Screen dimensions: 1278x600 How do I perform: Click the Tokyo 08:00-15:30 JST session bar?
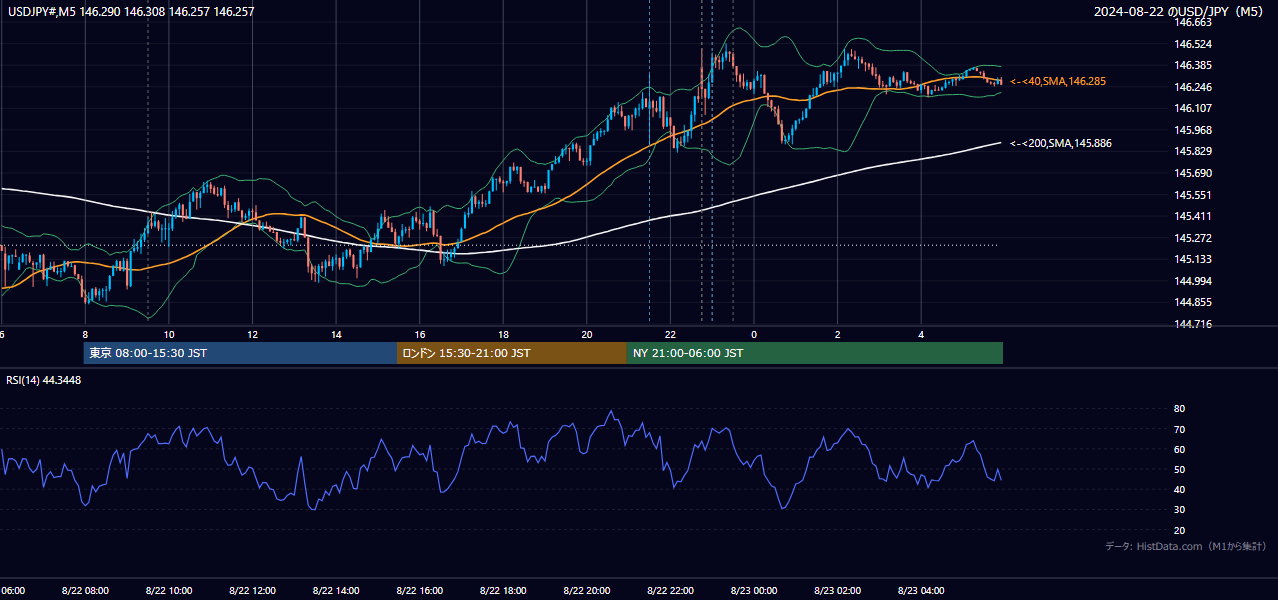(x=240, y=353)
